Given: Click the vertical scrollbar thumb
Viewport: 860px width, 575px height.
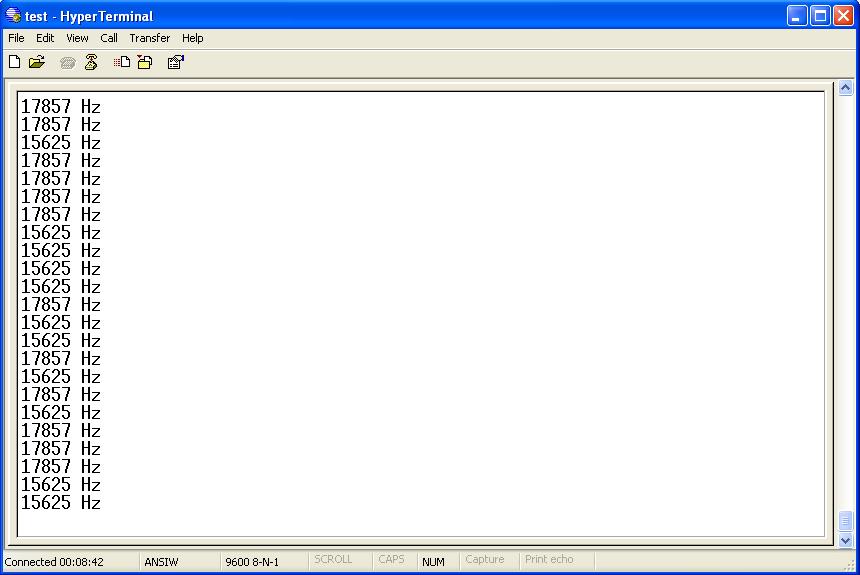Looking at the screenshot, I should [845, 521].
